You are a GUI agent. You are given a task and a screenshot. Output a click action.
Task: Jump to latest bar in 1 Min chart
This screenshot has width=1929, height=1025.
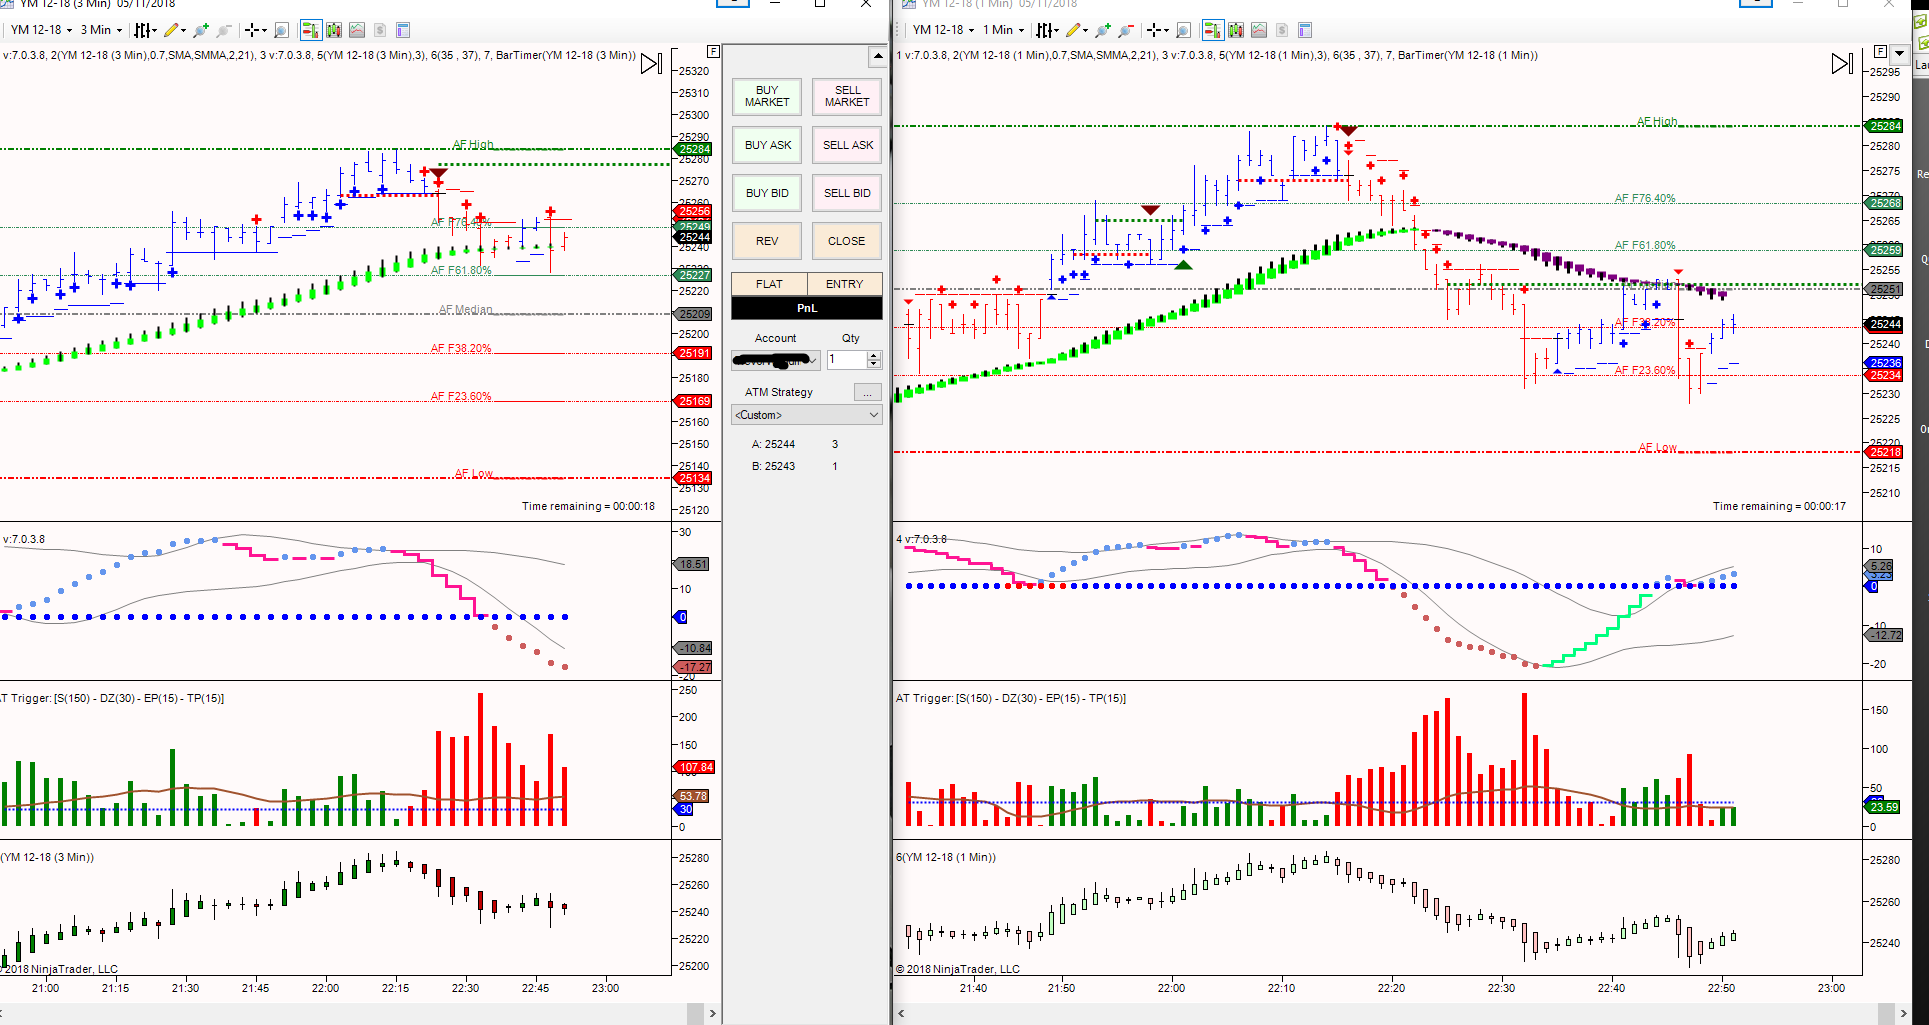1842,64
